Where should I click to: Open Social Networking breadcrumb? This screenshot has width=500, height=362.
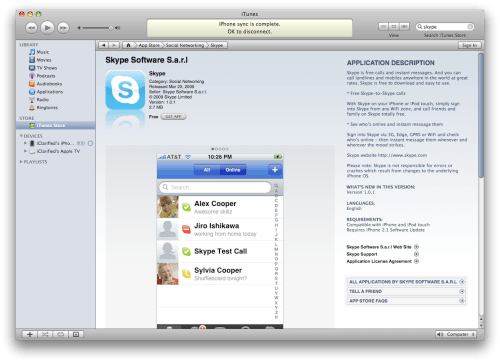click(x=185, y=45)
